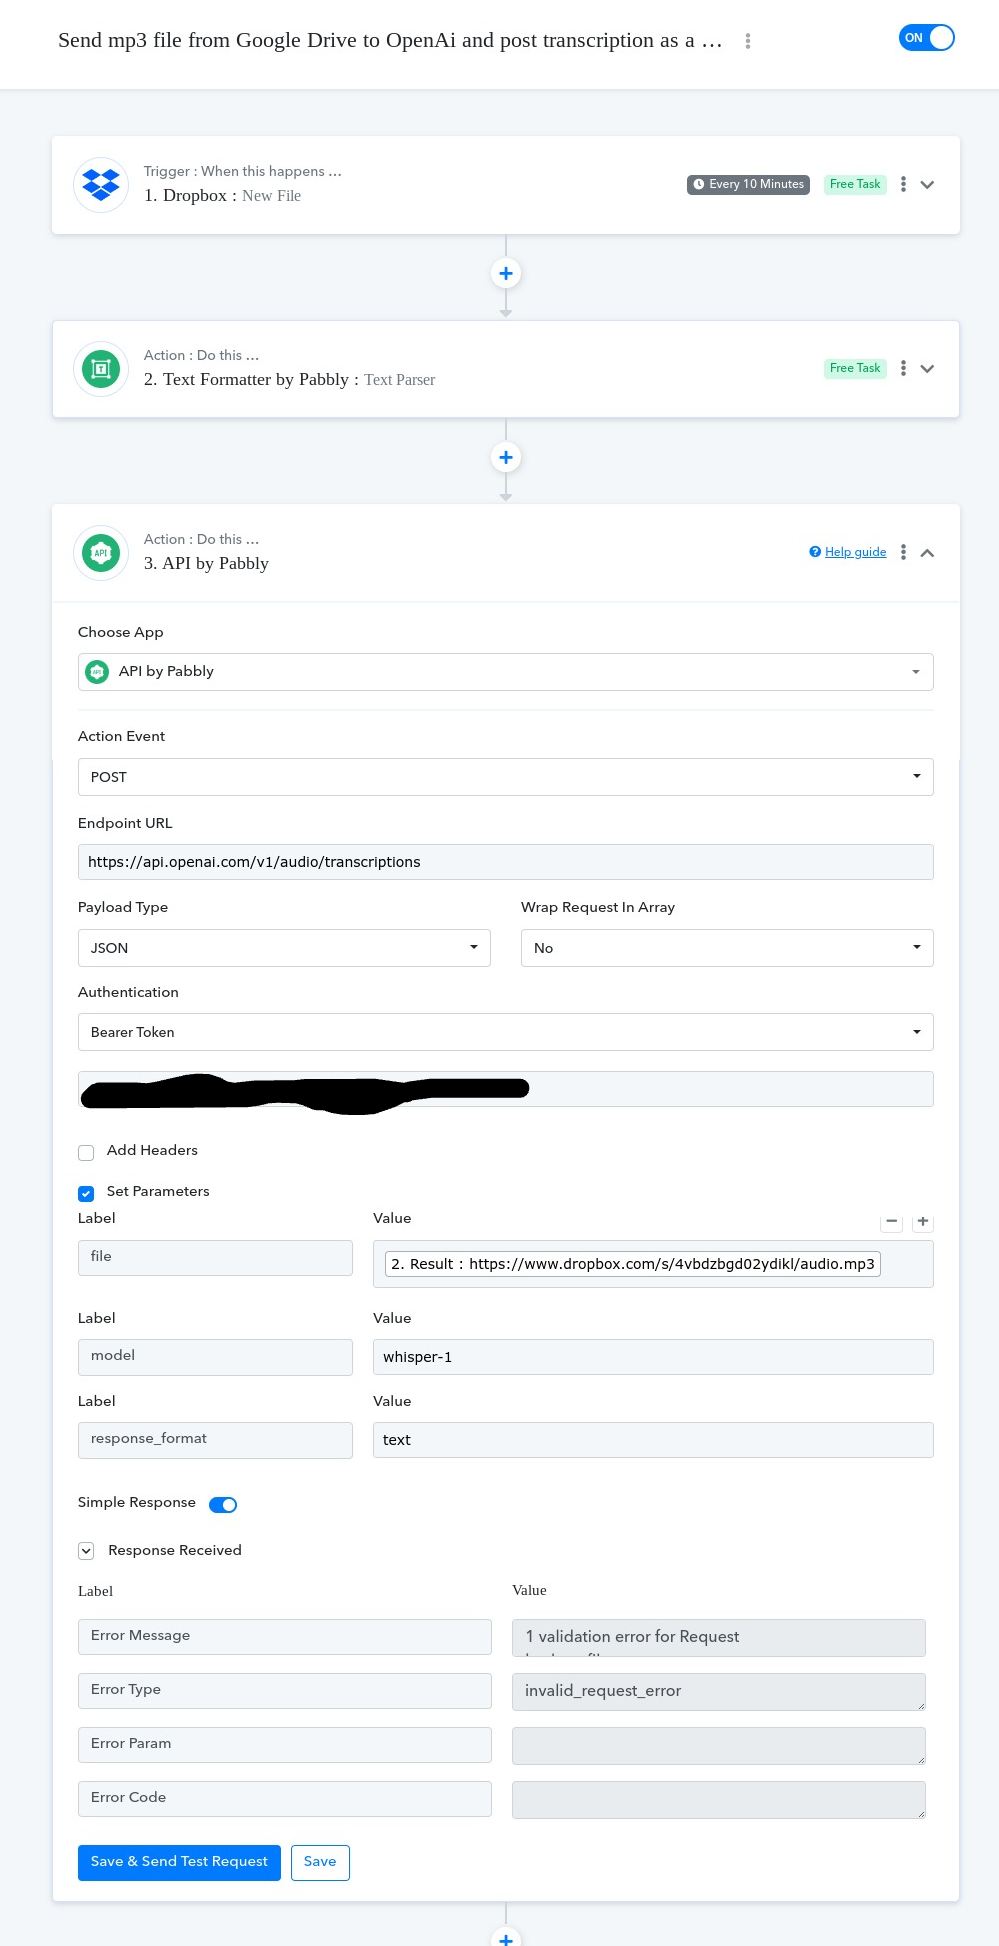Collapse the API by Pabbly step
Image resolution: width=999 pixels, height=1946 pixels.
[x=927, y=553]
